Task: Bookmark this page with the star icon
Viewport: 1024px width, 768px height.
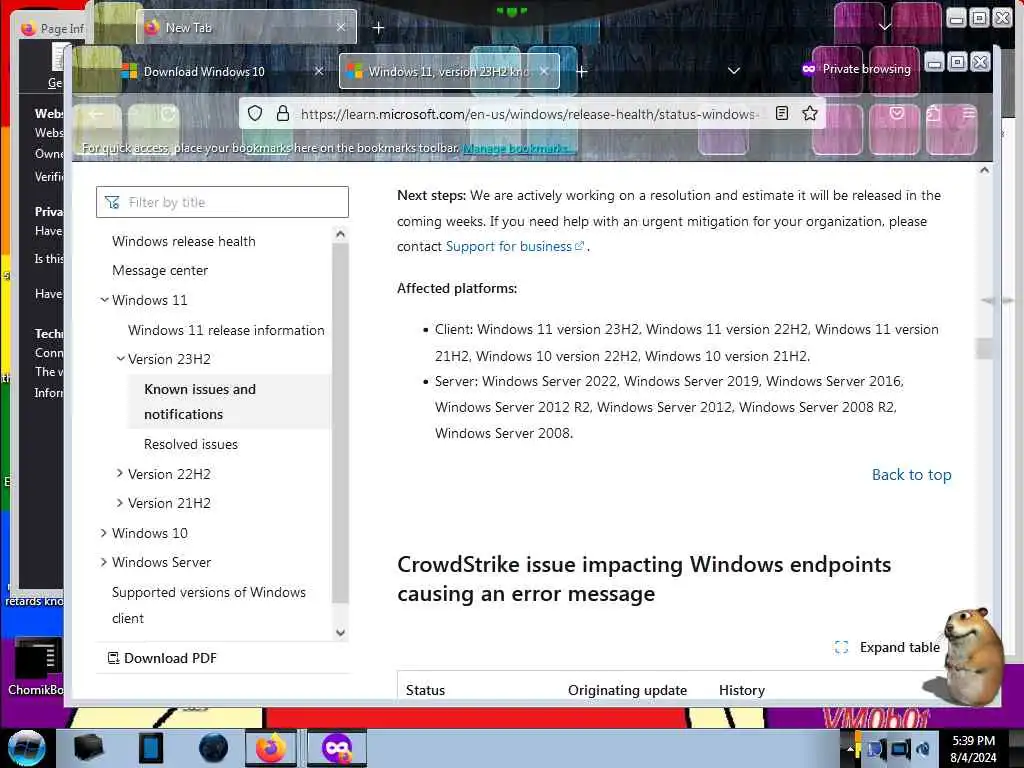Action: point(810,114)
